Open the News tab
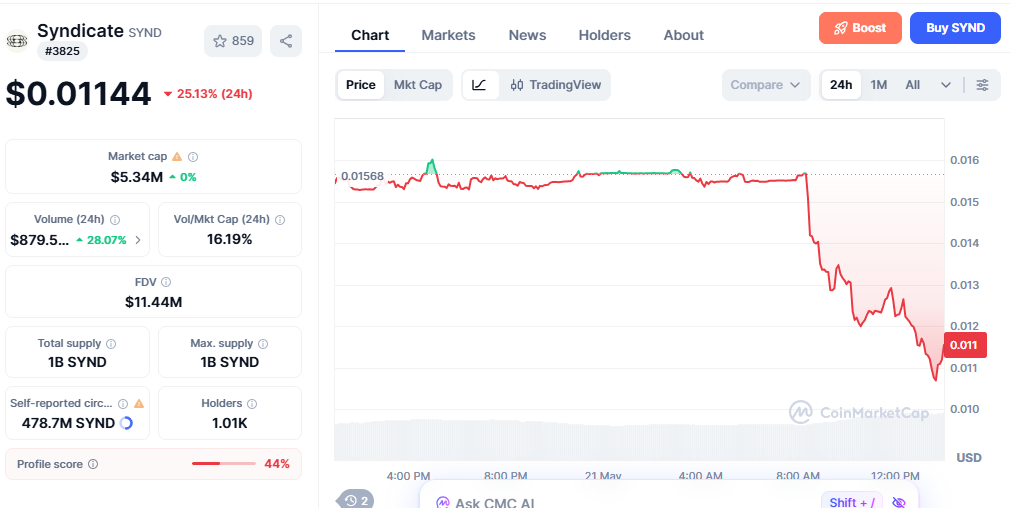The height and width of the screenshot is (508, 1010). click(x=527, y=35)
